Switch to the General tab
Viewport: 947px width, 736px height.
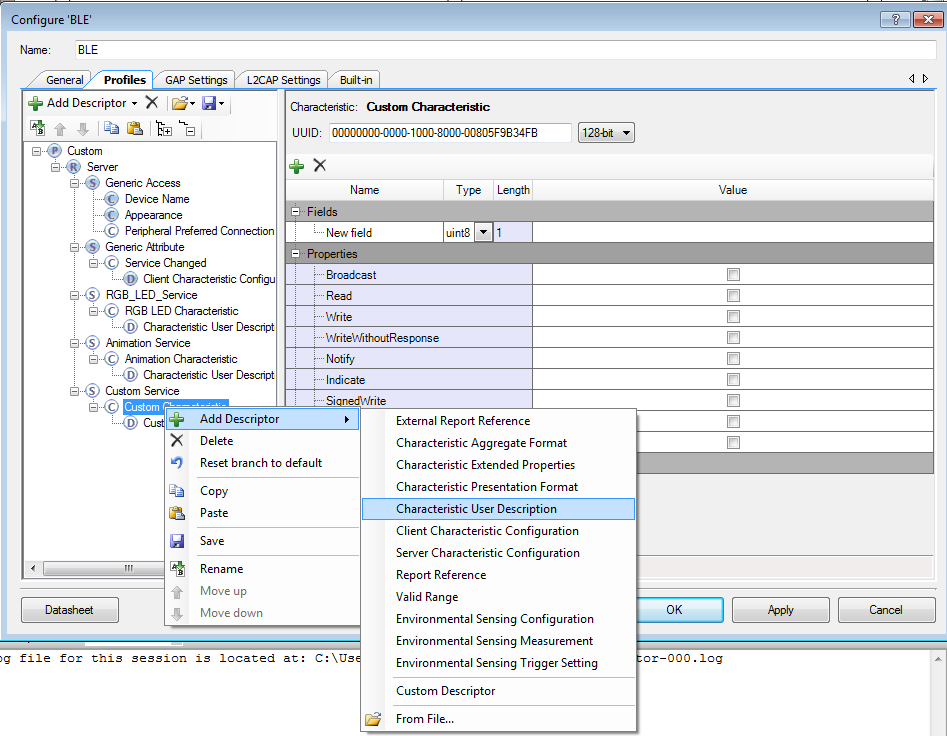64,80
